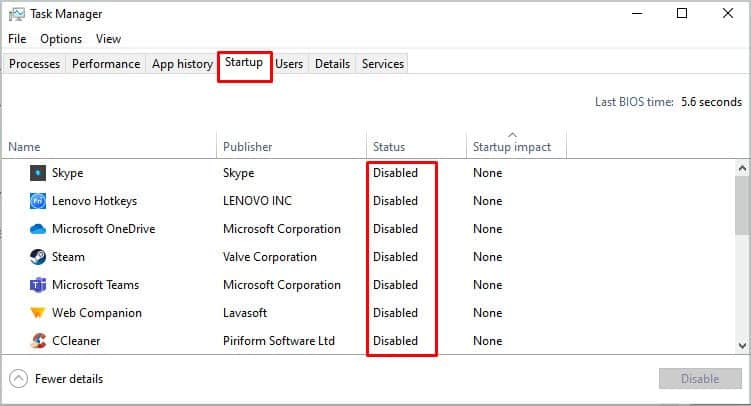
Task: Click the Lavasoft publisher cell
Action: coord(245,313)
